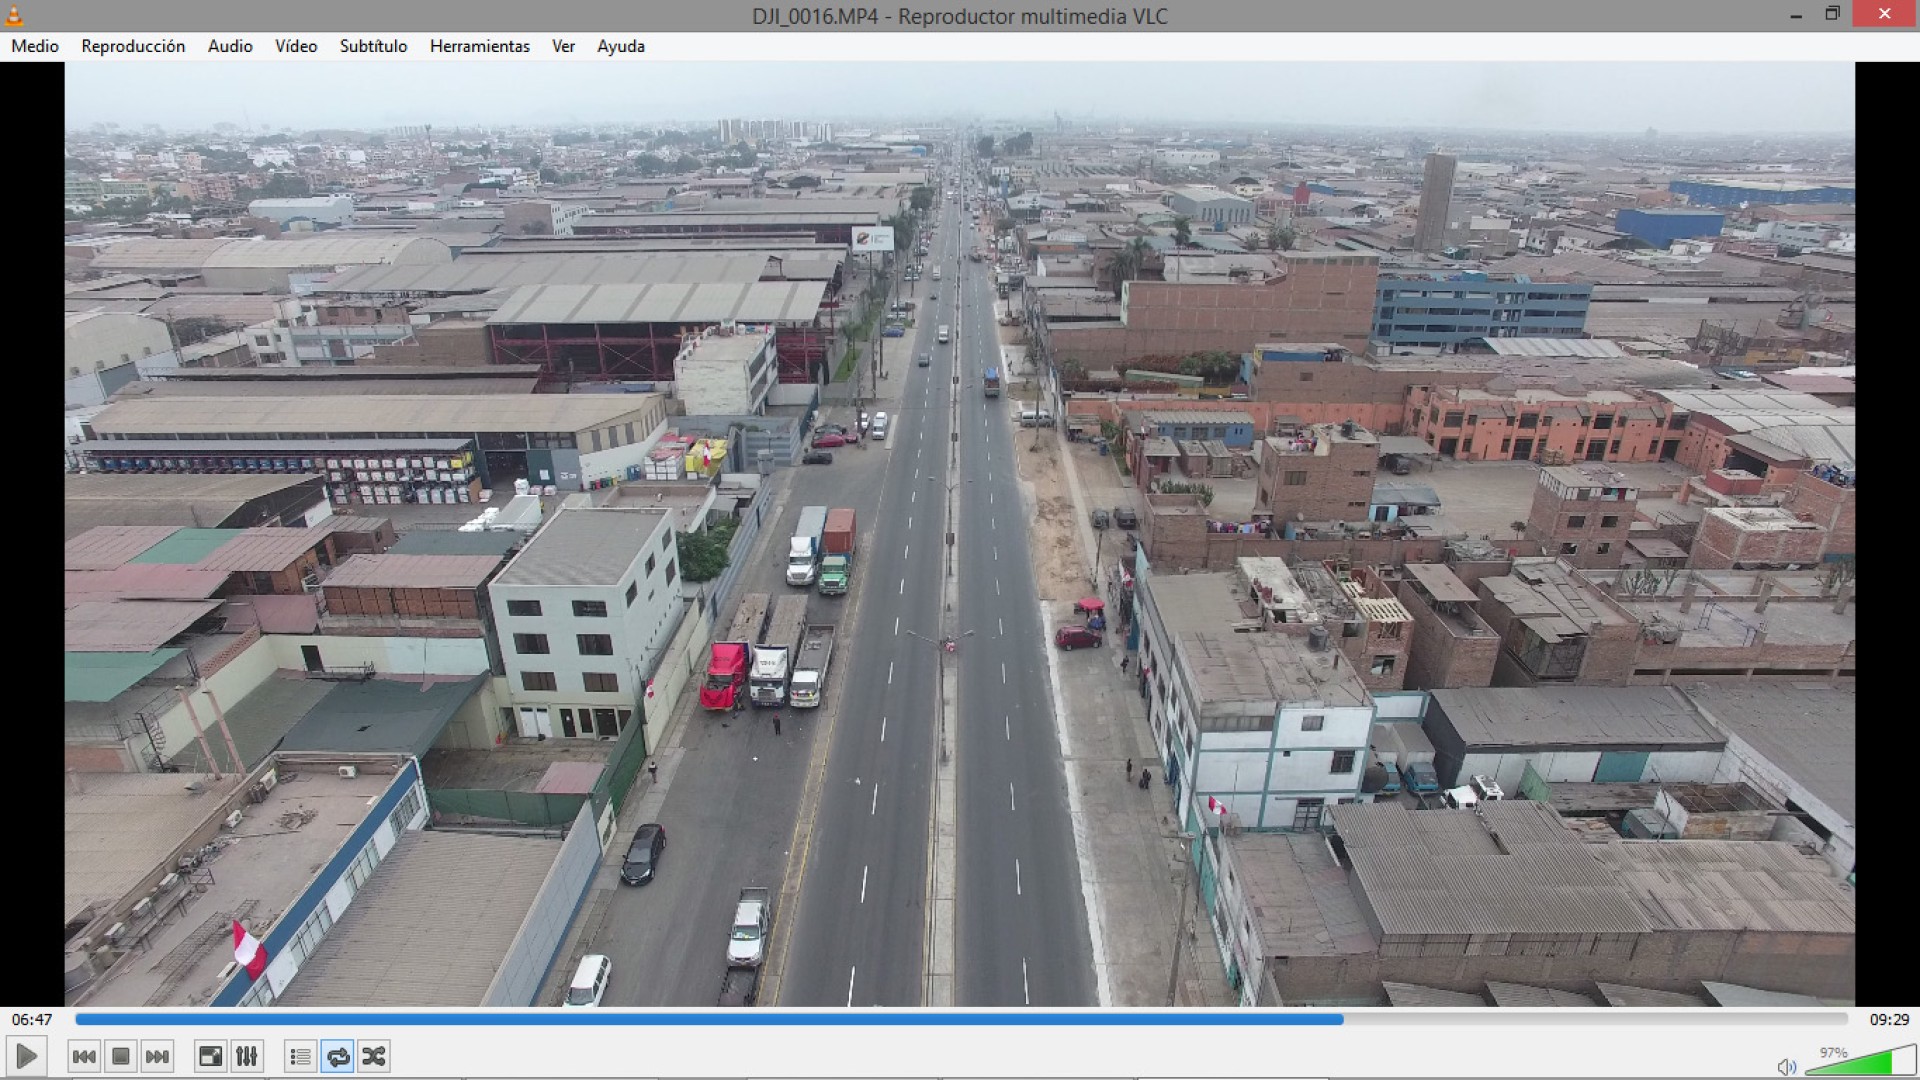
Task: Toggle random shuffle playback
Action: [374, 1056]
